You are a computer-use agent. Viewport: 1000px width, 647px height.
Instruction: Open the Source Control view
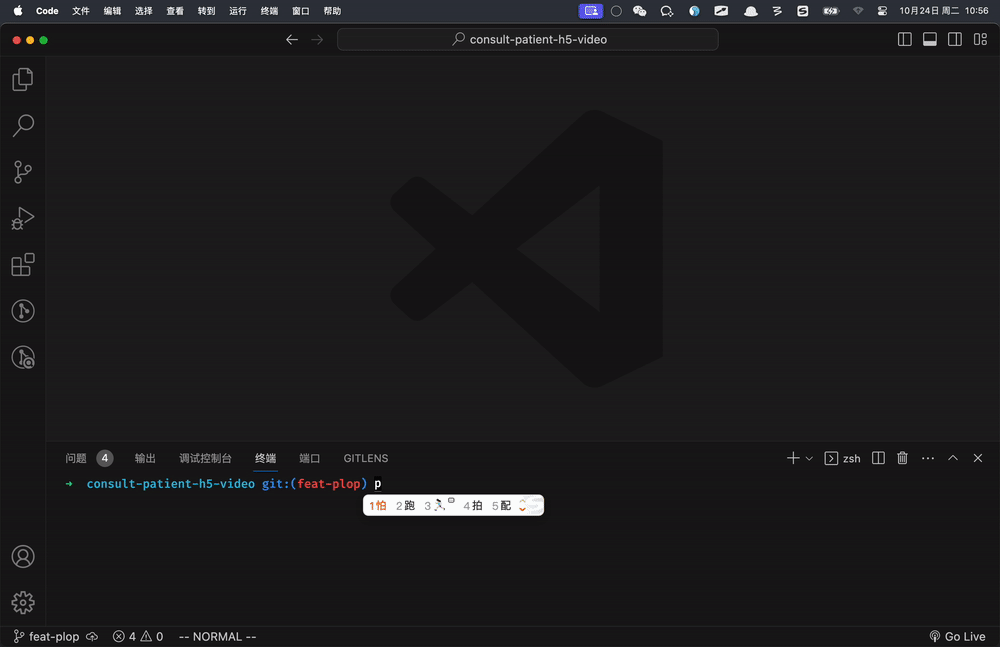click(22, 172)
